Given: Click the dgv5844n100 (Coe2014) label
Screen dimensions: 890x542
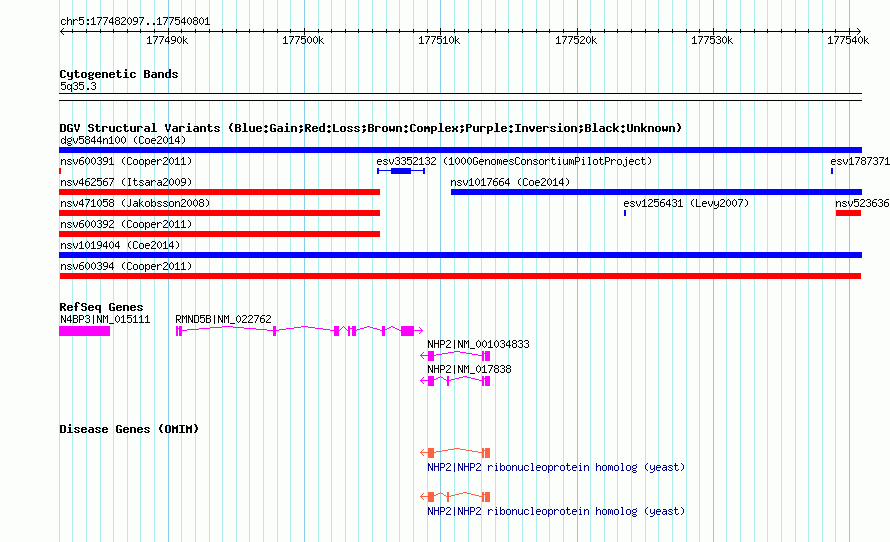Looking at the screenshot, I should (x=123, y=140).
